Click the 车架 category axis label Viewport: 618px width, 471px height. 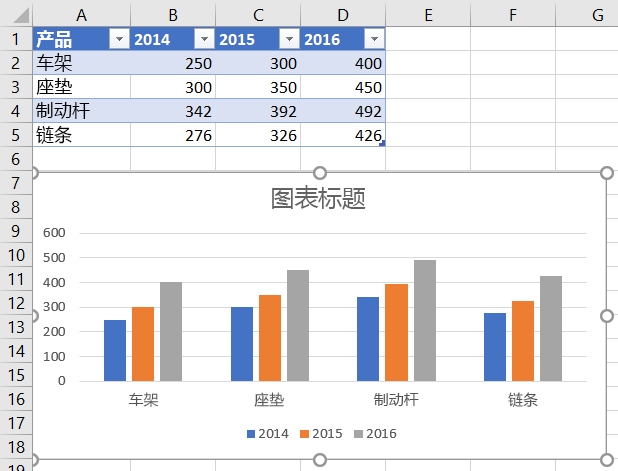(143, 400)
